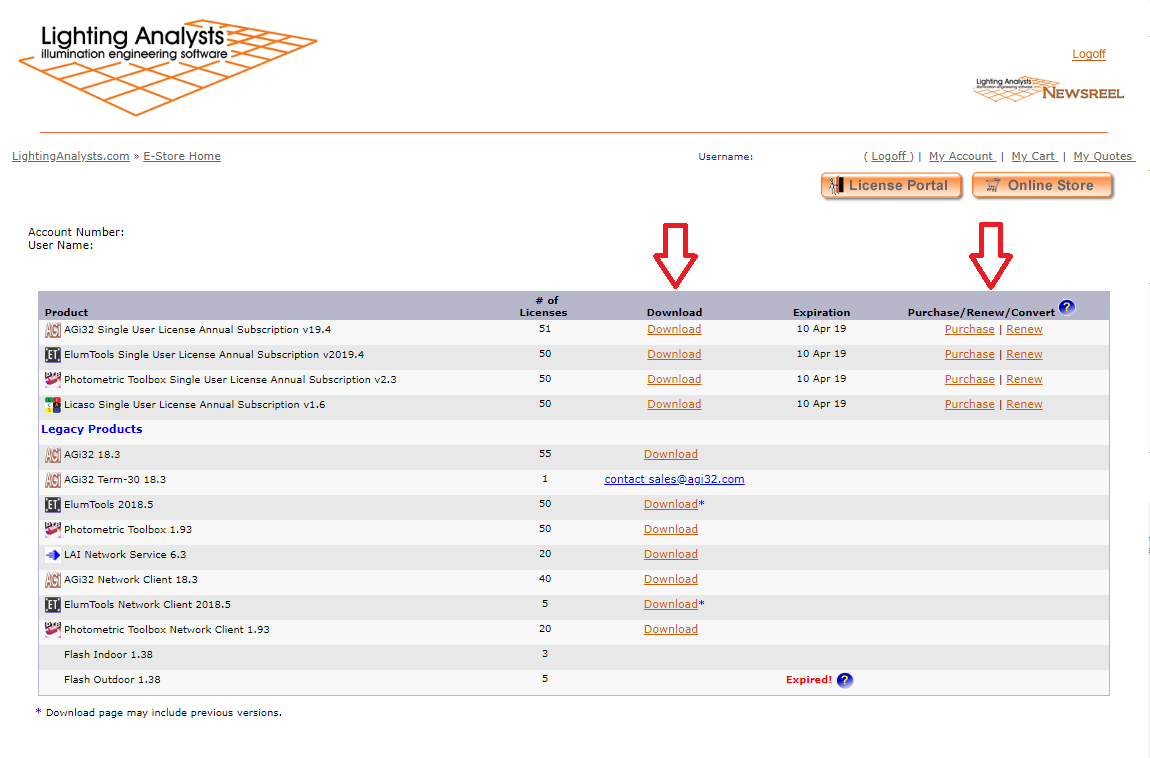Click the top-right Logoff link

coord(1088,54)
